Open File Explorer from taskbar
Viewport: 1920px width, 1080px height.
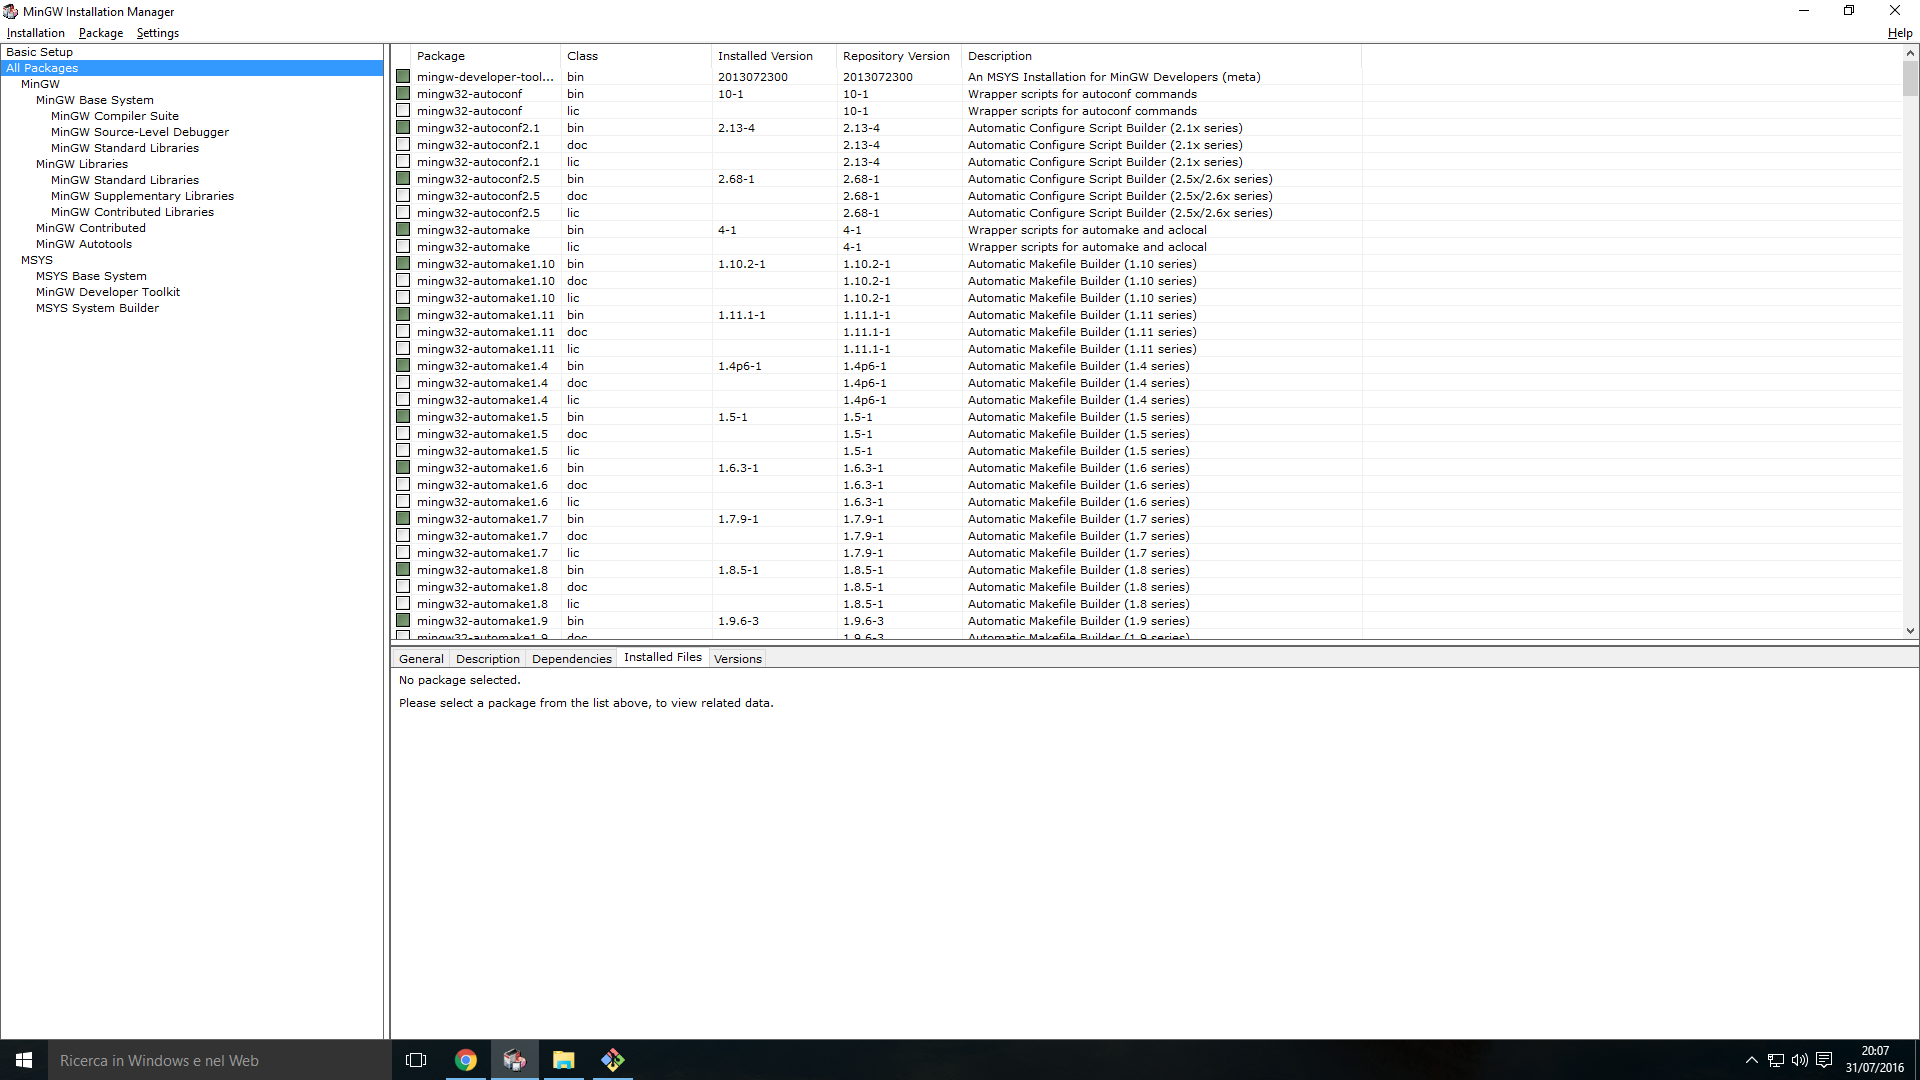click(564, 1060)
